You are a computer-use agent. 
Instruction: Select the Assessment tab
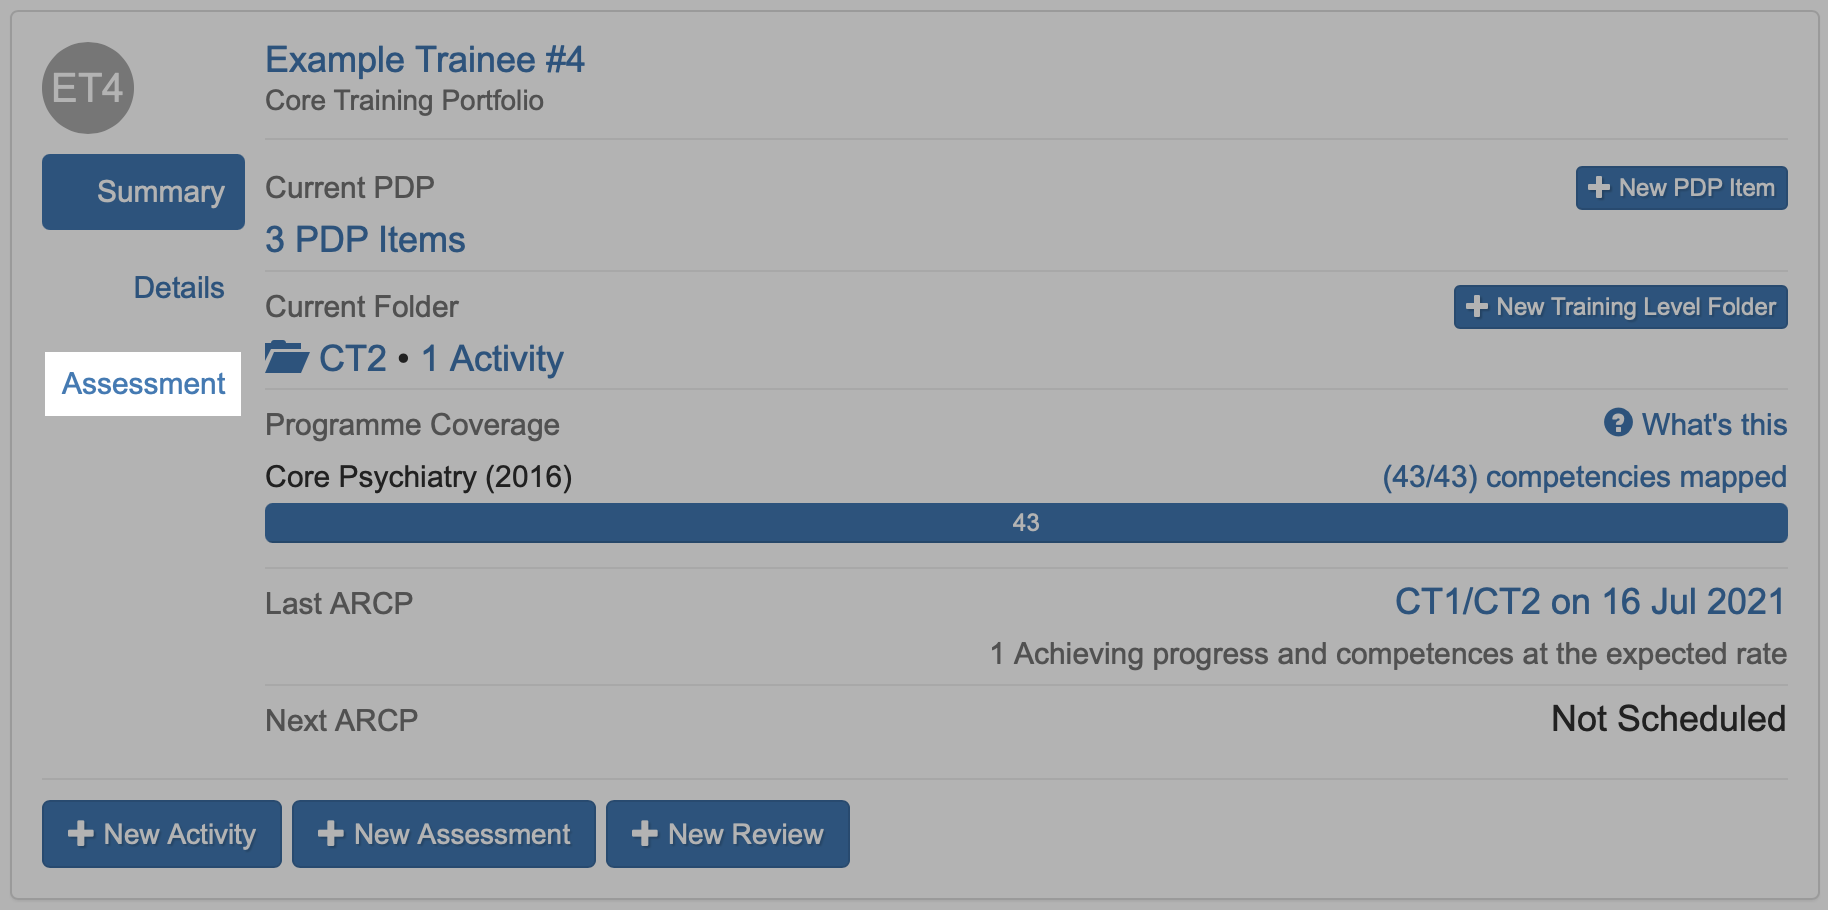click(x=144, y=384)
